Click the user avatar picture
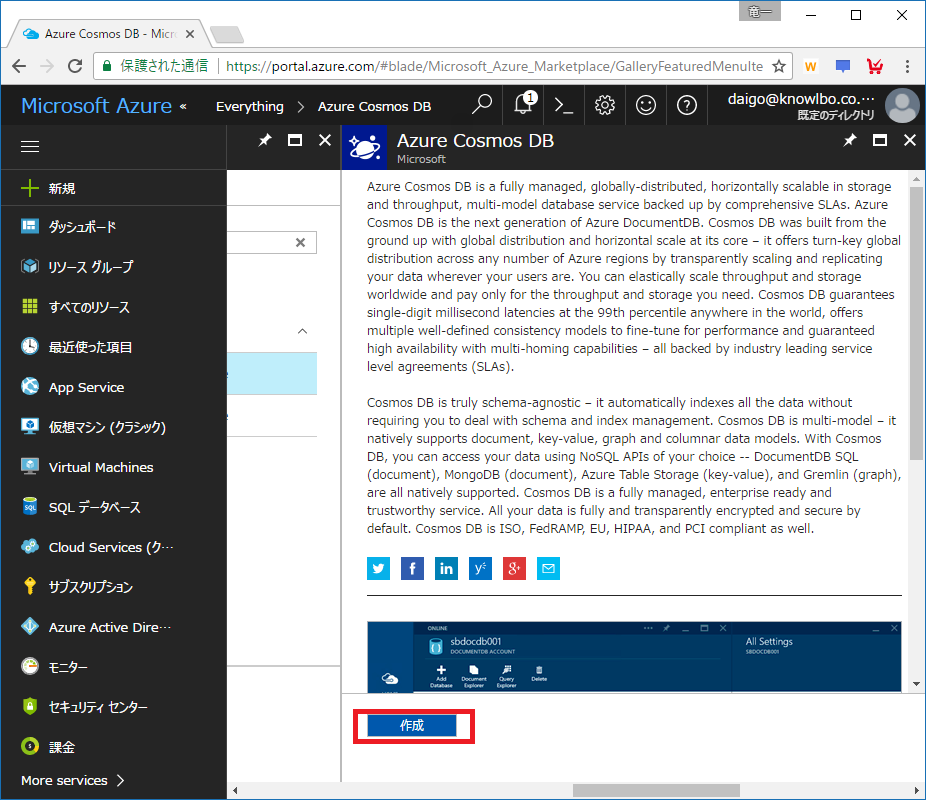This screenshot has width=926, height=800. tap(902, 106)
